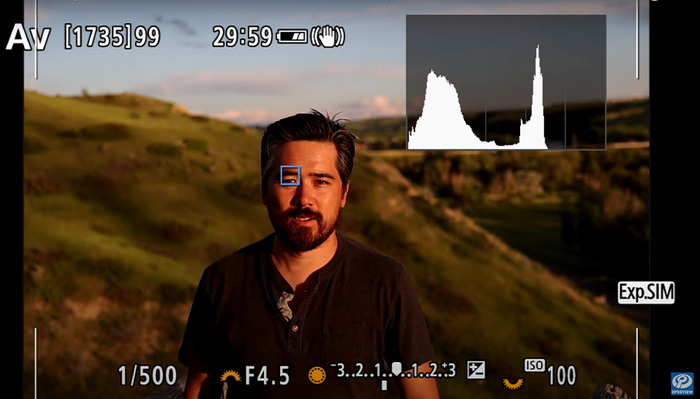Image resolution: width=700 pixels, height=399 pixels.
Task: Click the -3 end of the exposure scale
Action: point(338,370)
